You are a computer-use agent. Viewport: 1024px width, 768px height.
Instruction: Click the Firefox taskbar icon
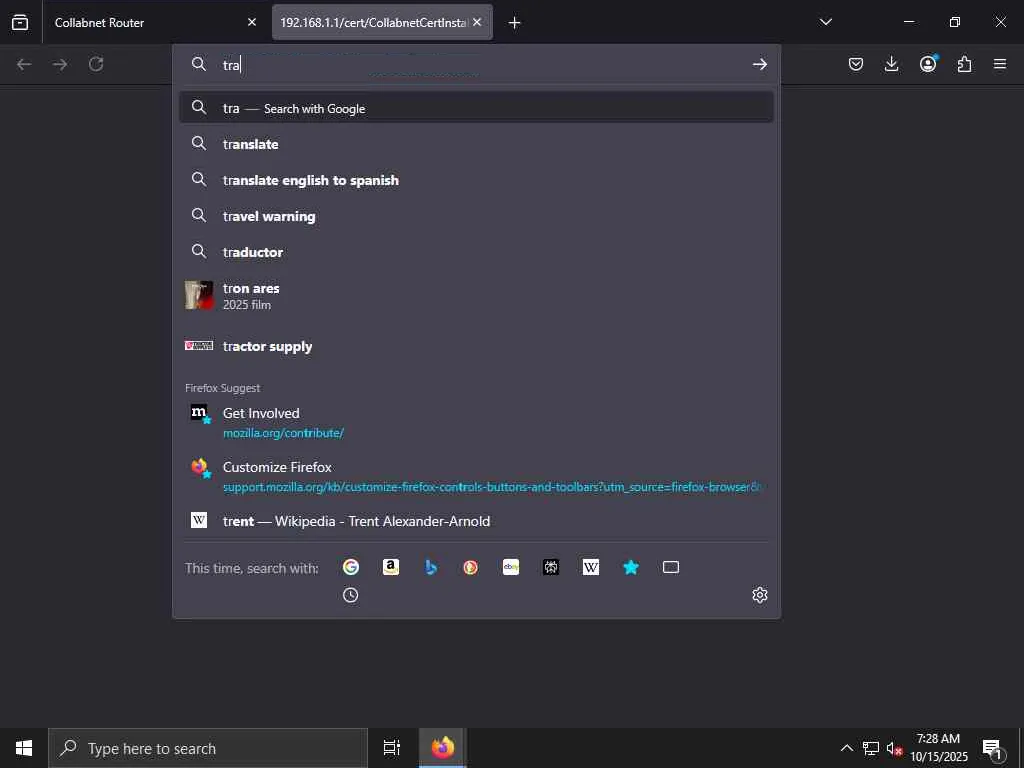click(x=442, y=748)
